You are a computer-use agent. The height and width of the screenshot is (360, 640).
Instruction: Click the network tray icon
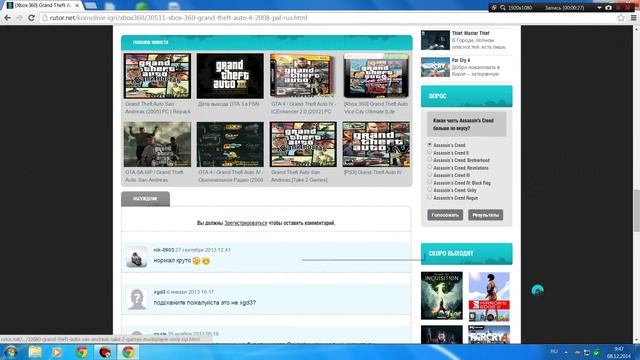[x=587, y=352]
